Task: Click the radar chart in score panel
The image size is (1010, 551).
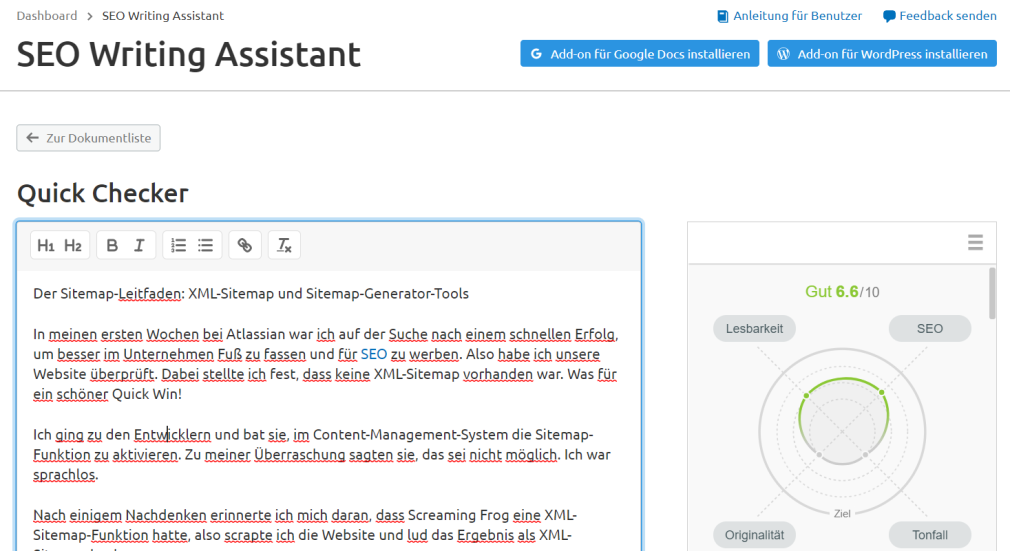Action: coord(843,432)
